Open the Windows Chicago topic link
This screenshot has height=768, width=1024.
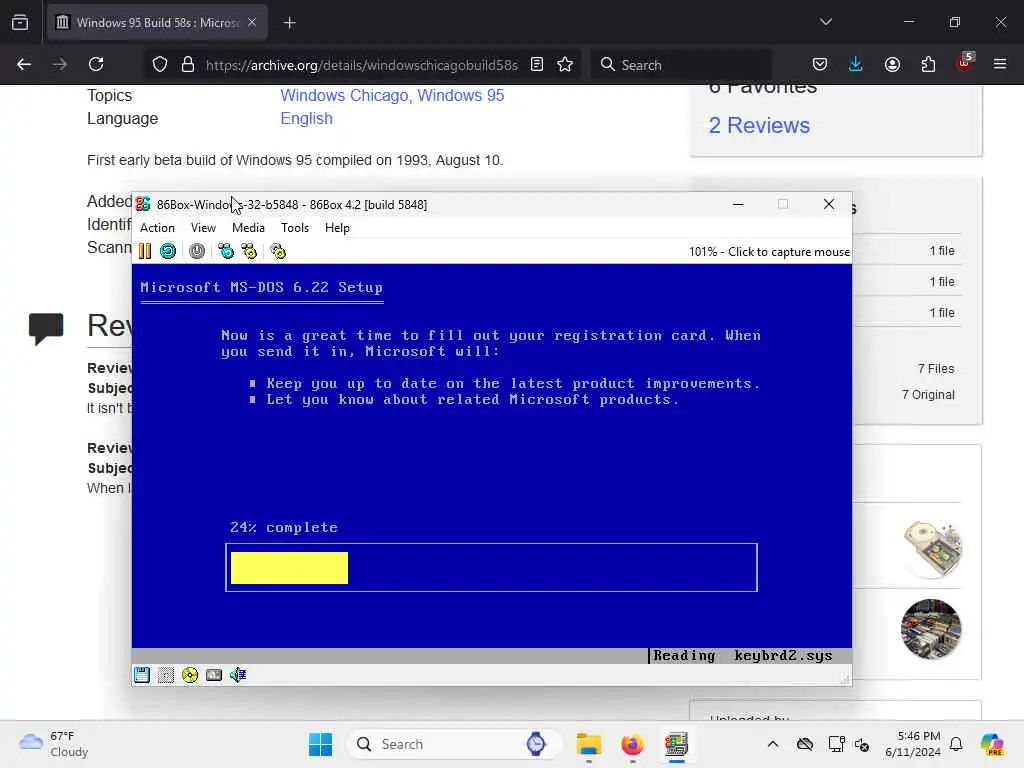(x=344, y=95)
